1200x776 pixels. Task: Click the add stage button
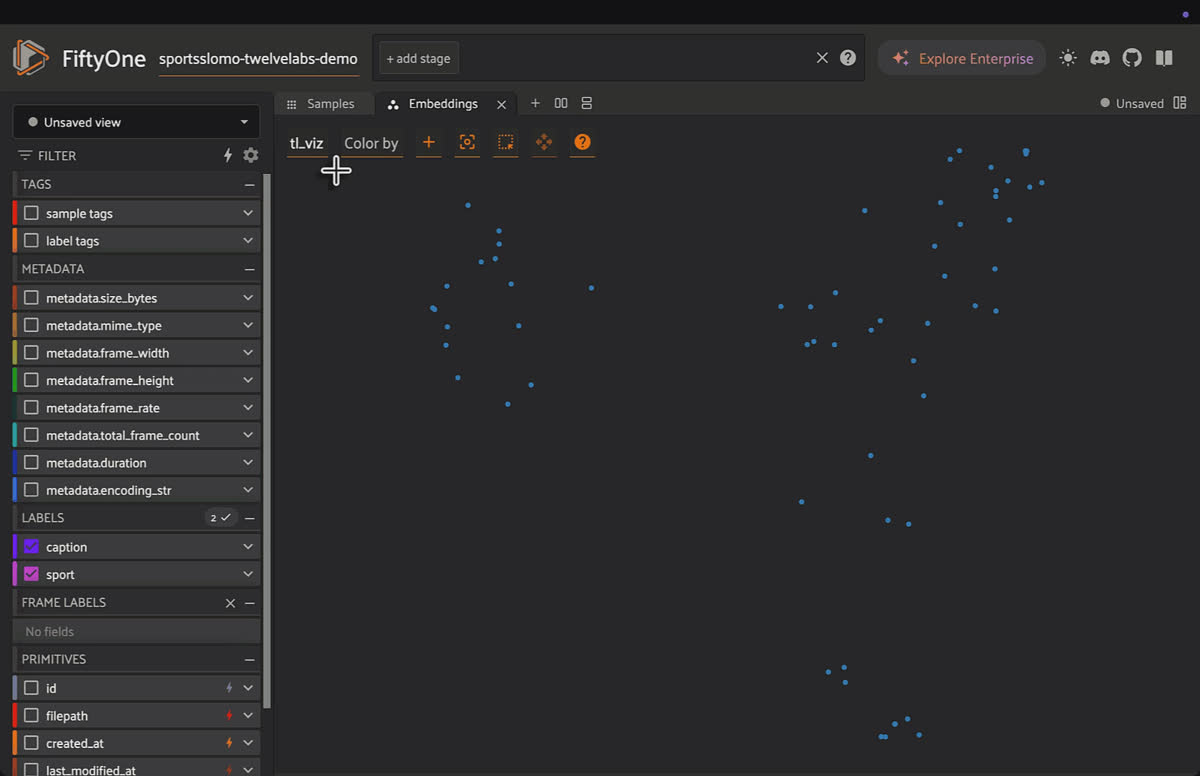tap(418, 58)
